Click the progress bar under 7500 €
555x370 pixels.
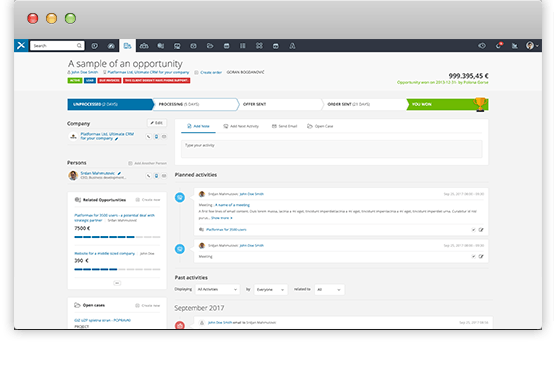pyautogui.click(x=117, y=237)
